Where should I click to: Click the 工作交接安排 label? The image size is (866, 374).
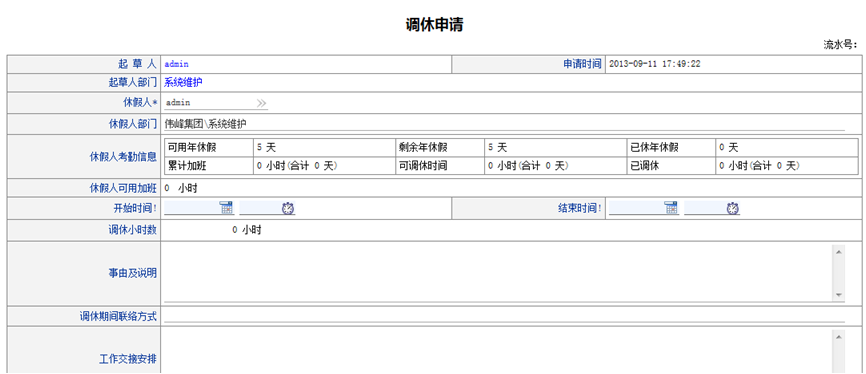click(x=128, y=359)
